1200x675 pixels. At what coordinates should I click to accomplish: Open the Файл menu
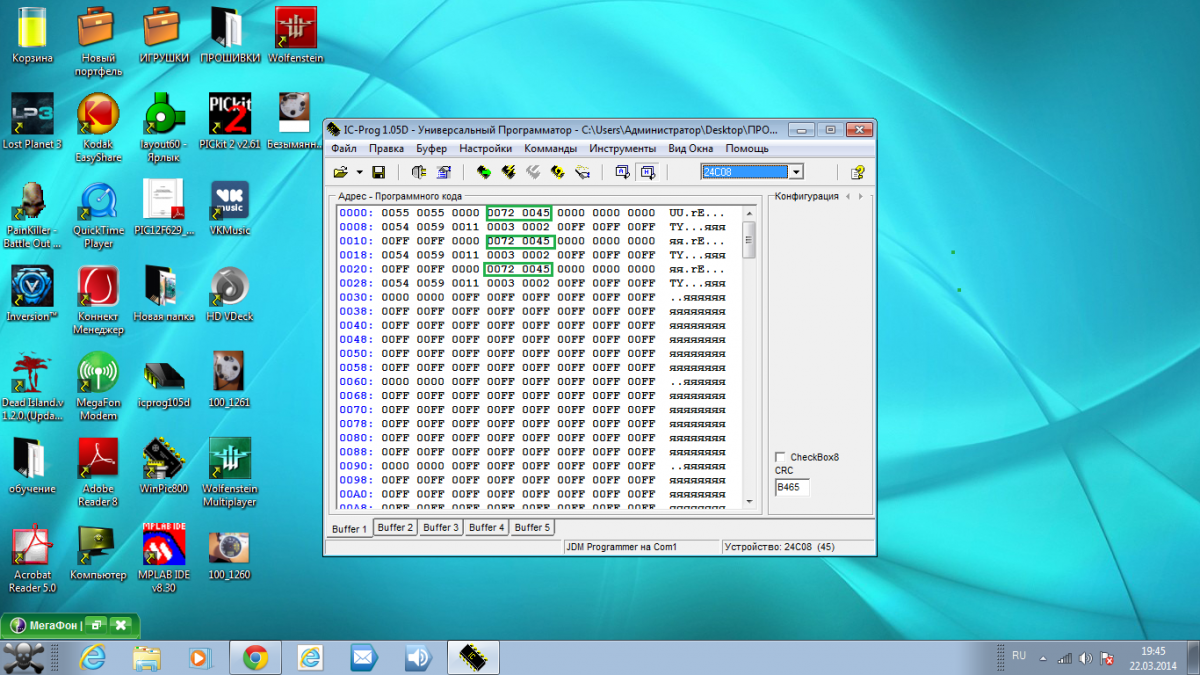(344, 149)
